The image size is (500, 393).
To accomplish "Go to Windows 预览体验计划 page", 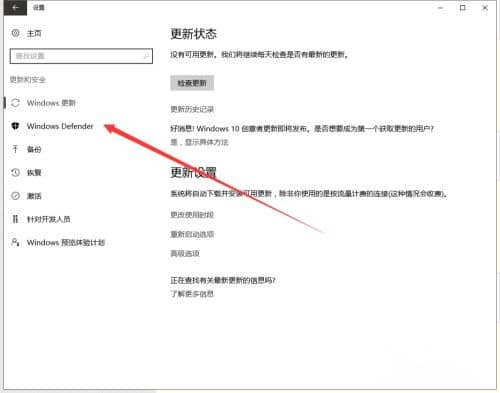I will pos(66,242).
